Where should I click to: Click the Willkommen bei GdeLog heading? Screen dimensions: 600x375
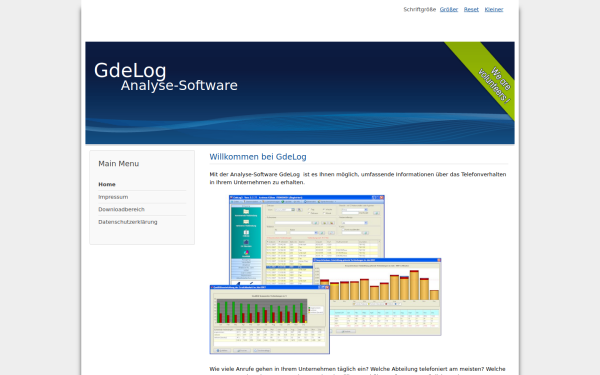click(258, 157)
